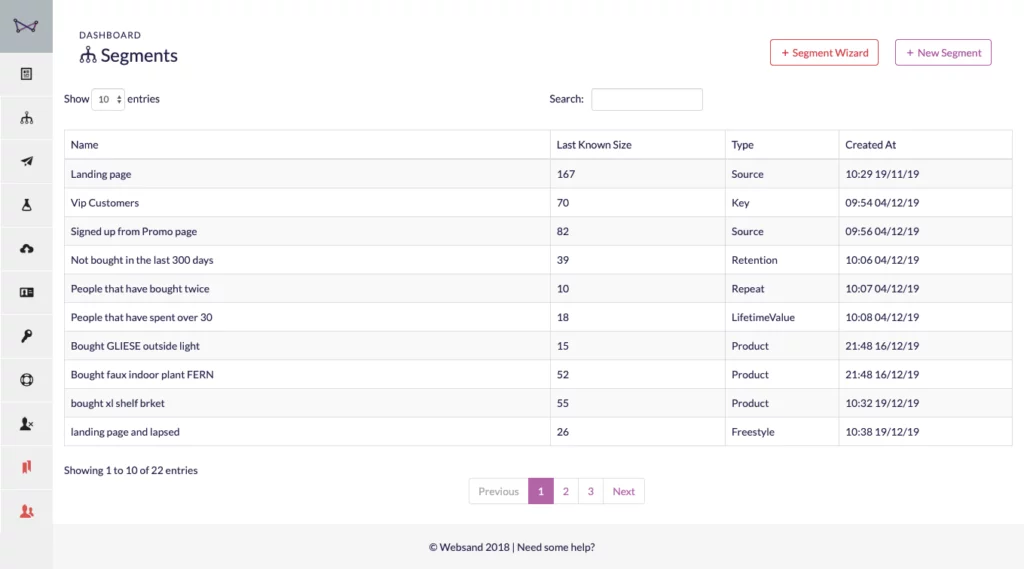Open the red bookmark icon in sidebar
Screen dimensions: 1024x569
tap(26, 467)
